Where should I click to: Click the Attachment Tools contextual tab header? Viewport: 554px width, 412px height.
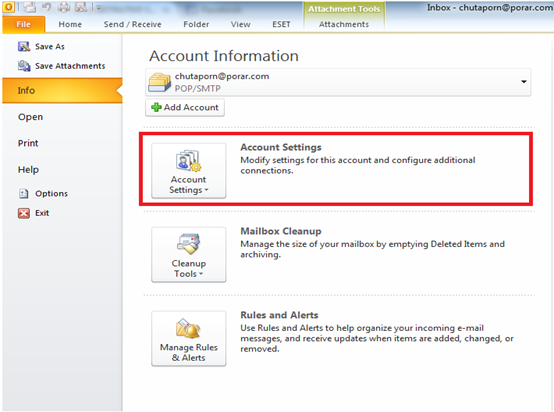(x=344, y=9)
